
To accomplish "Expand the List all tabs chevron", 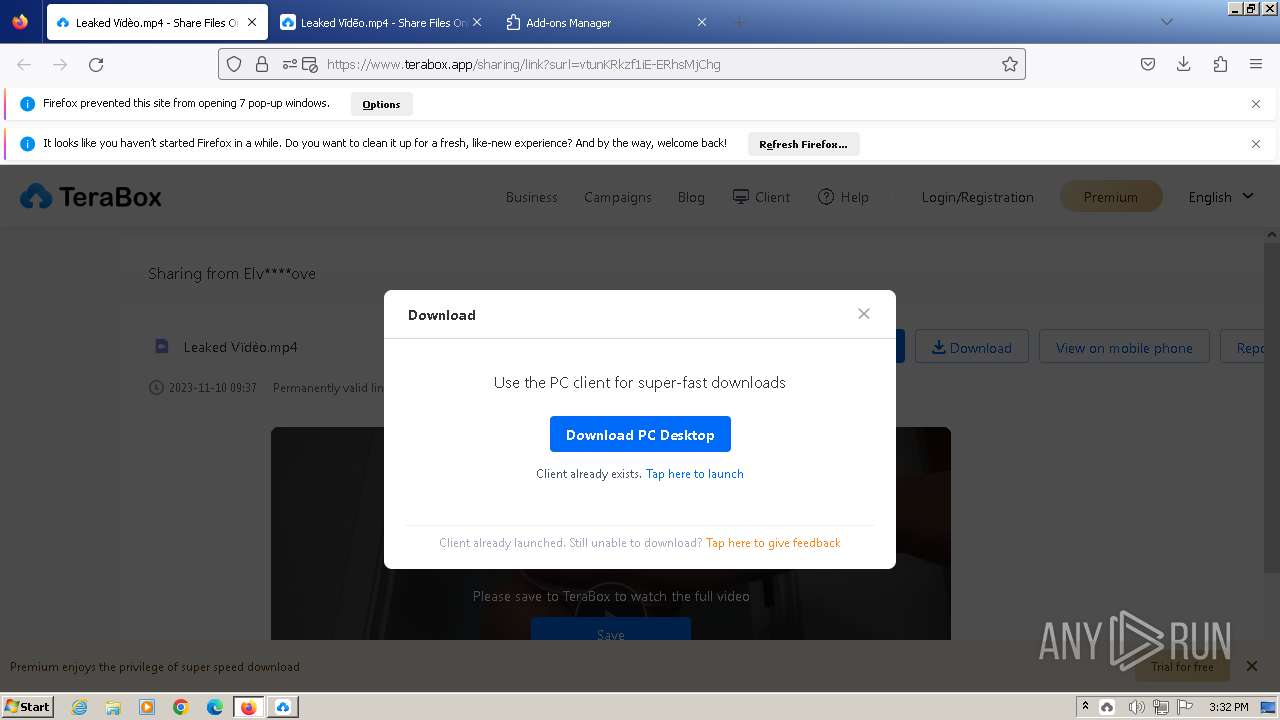I will [1166, 22].
